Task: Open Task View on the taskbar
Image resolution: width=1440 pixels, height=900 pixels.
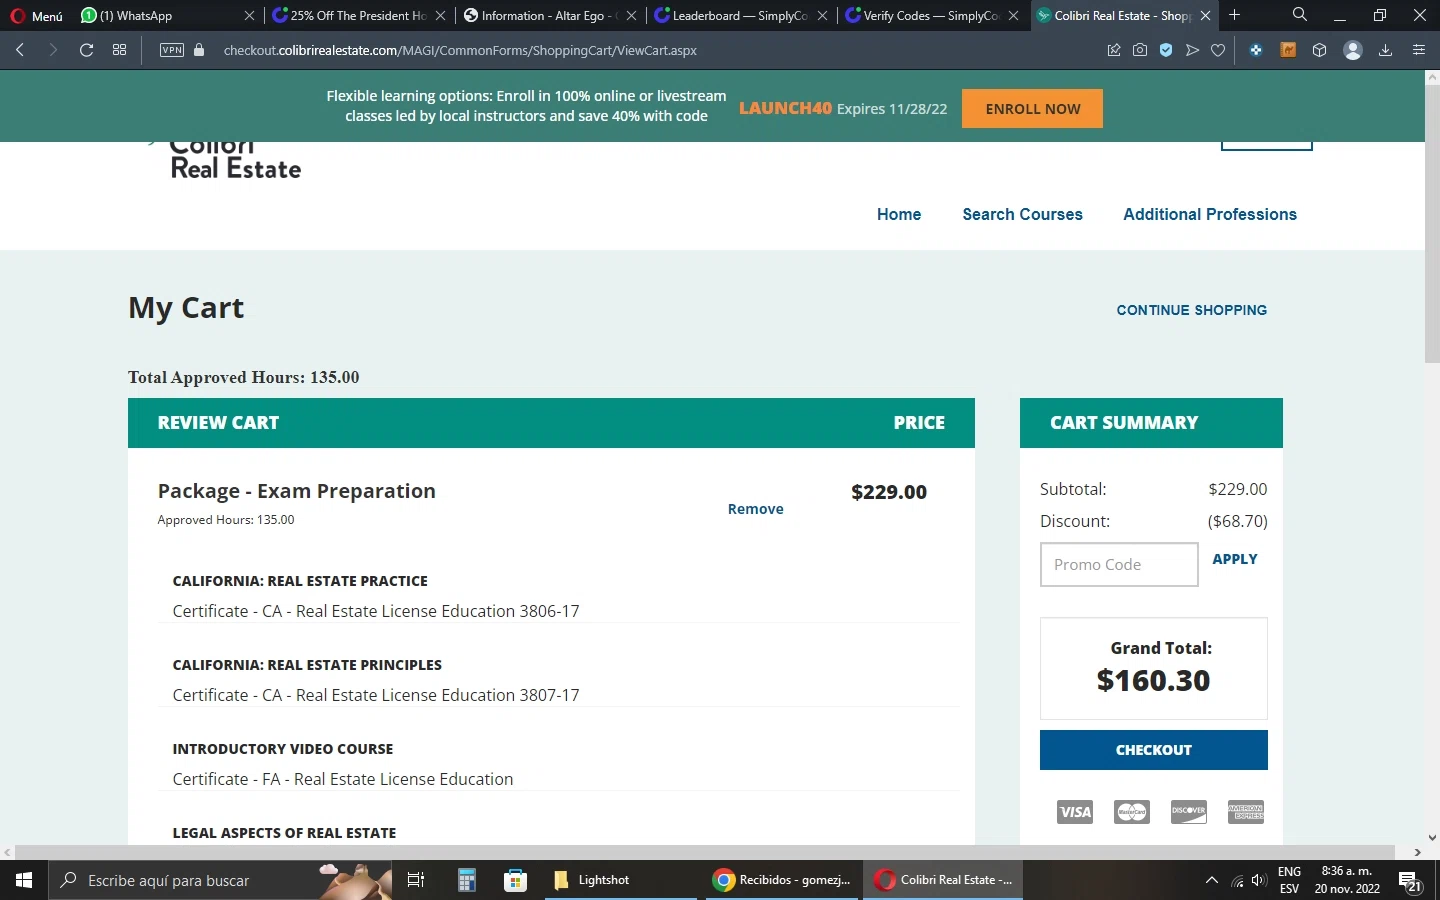Action: tap(416, 880)
